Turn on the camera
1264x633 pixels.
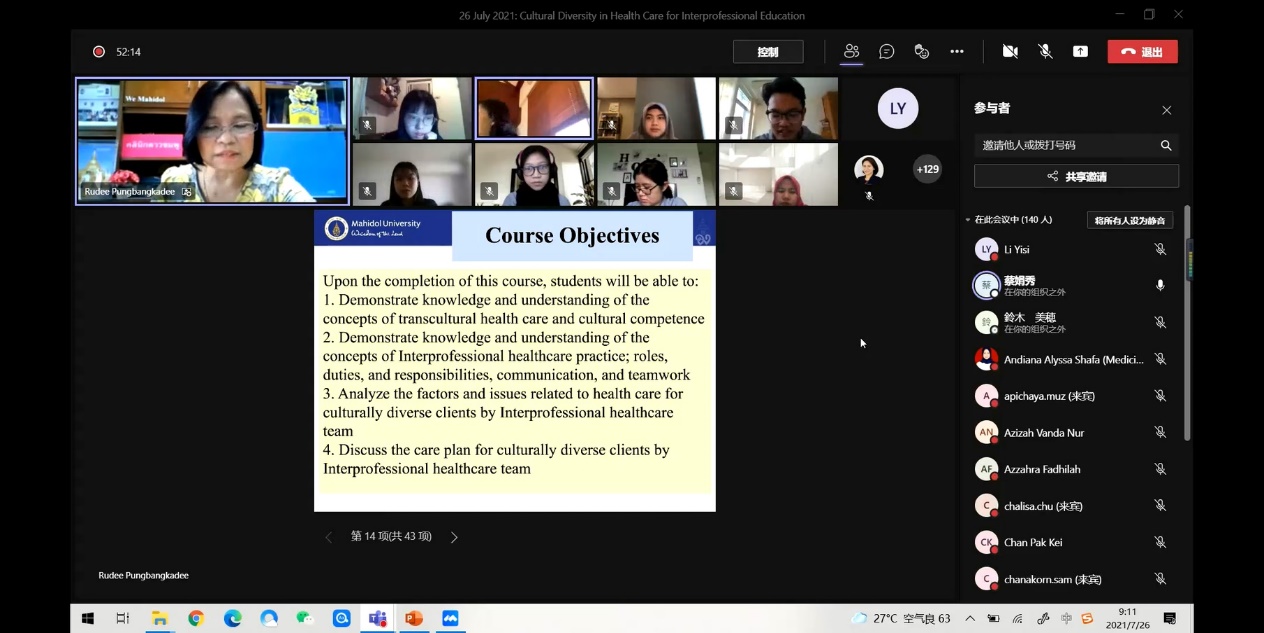1010,52
